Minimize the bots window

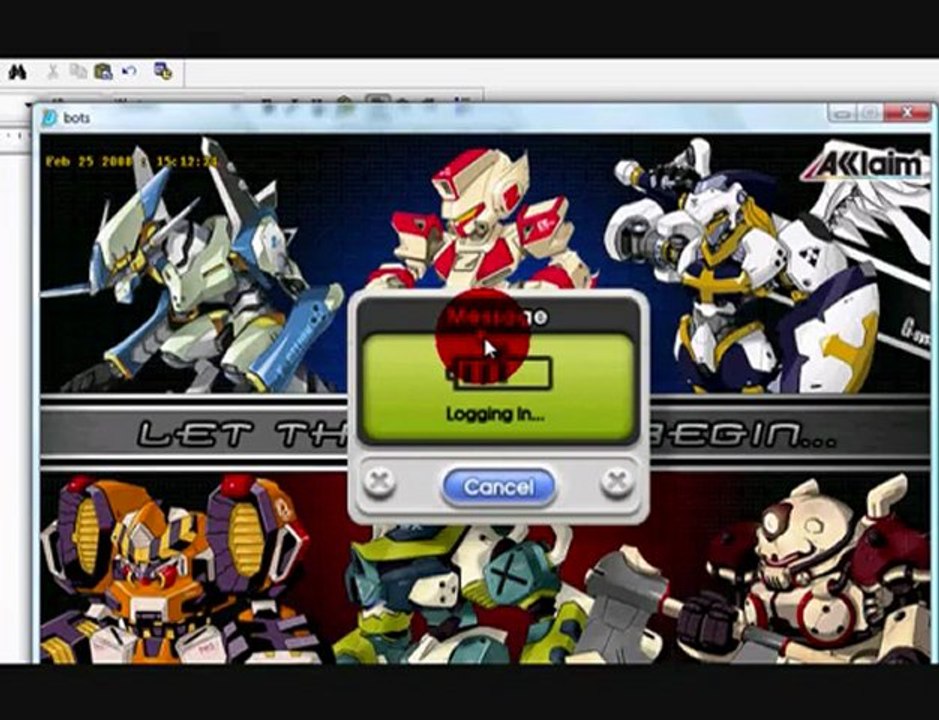pos(841,113)
